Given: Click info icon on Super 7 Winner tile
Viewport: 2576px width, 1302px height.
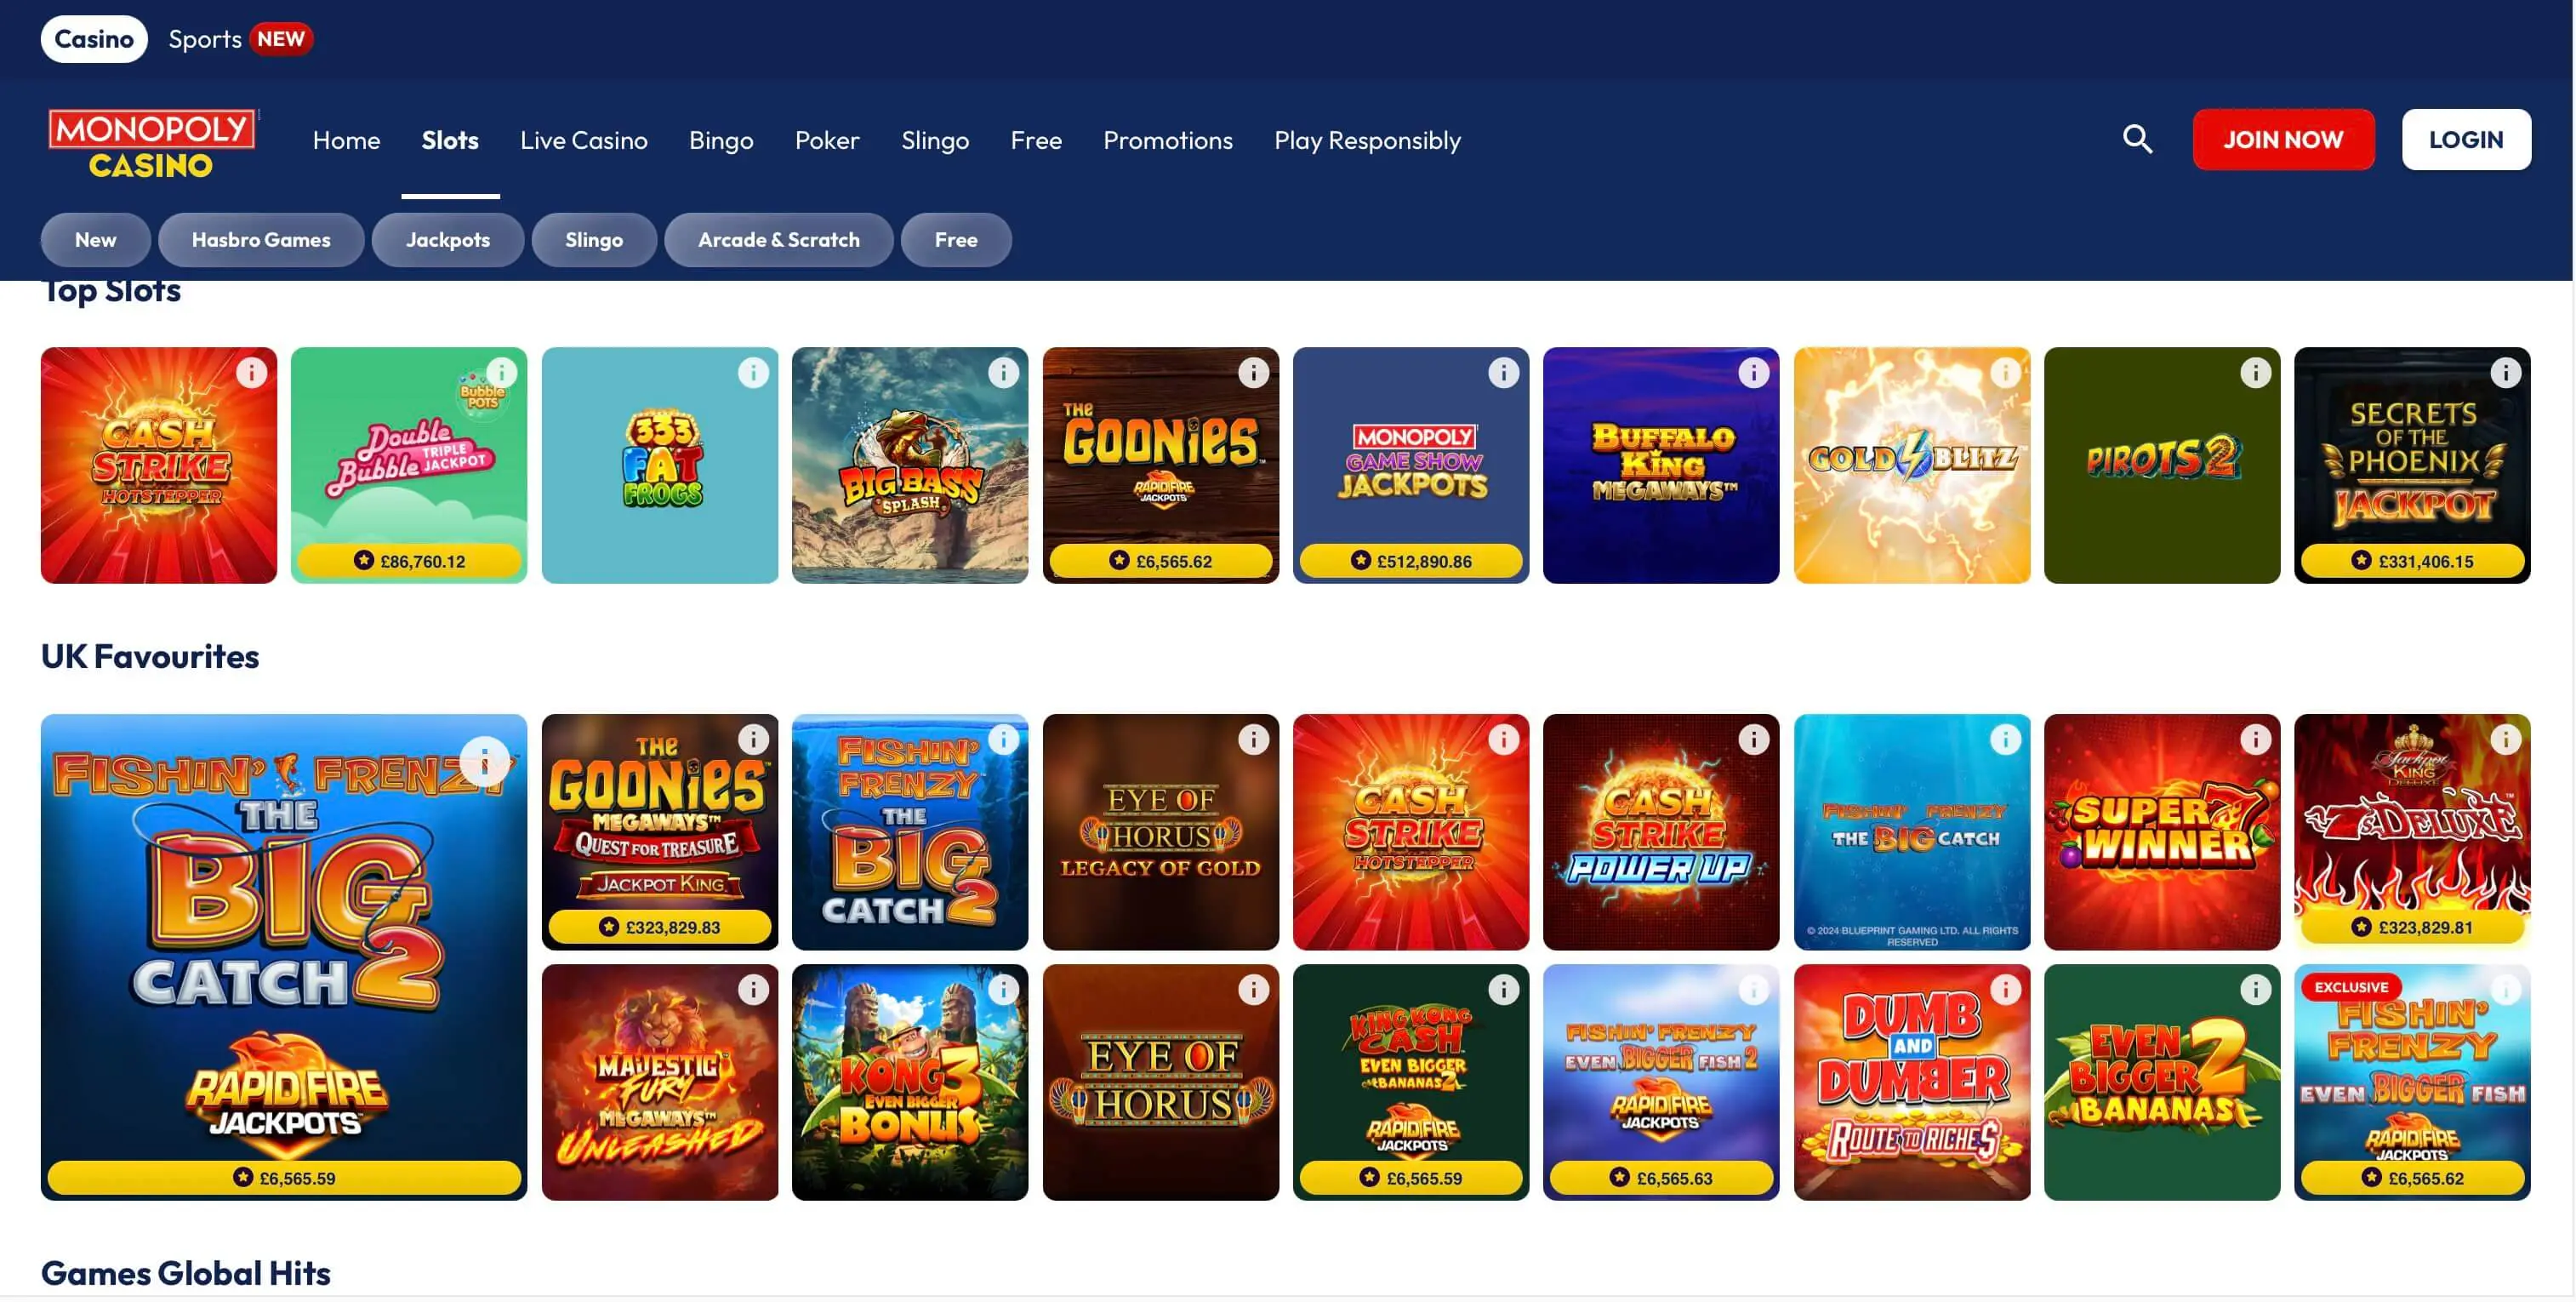Looking at the screenshot, I should pos(2255,740).
